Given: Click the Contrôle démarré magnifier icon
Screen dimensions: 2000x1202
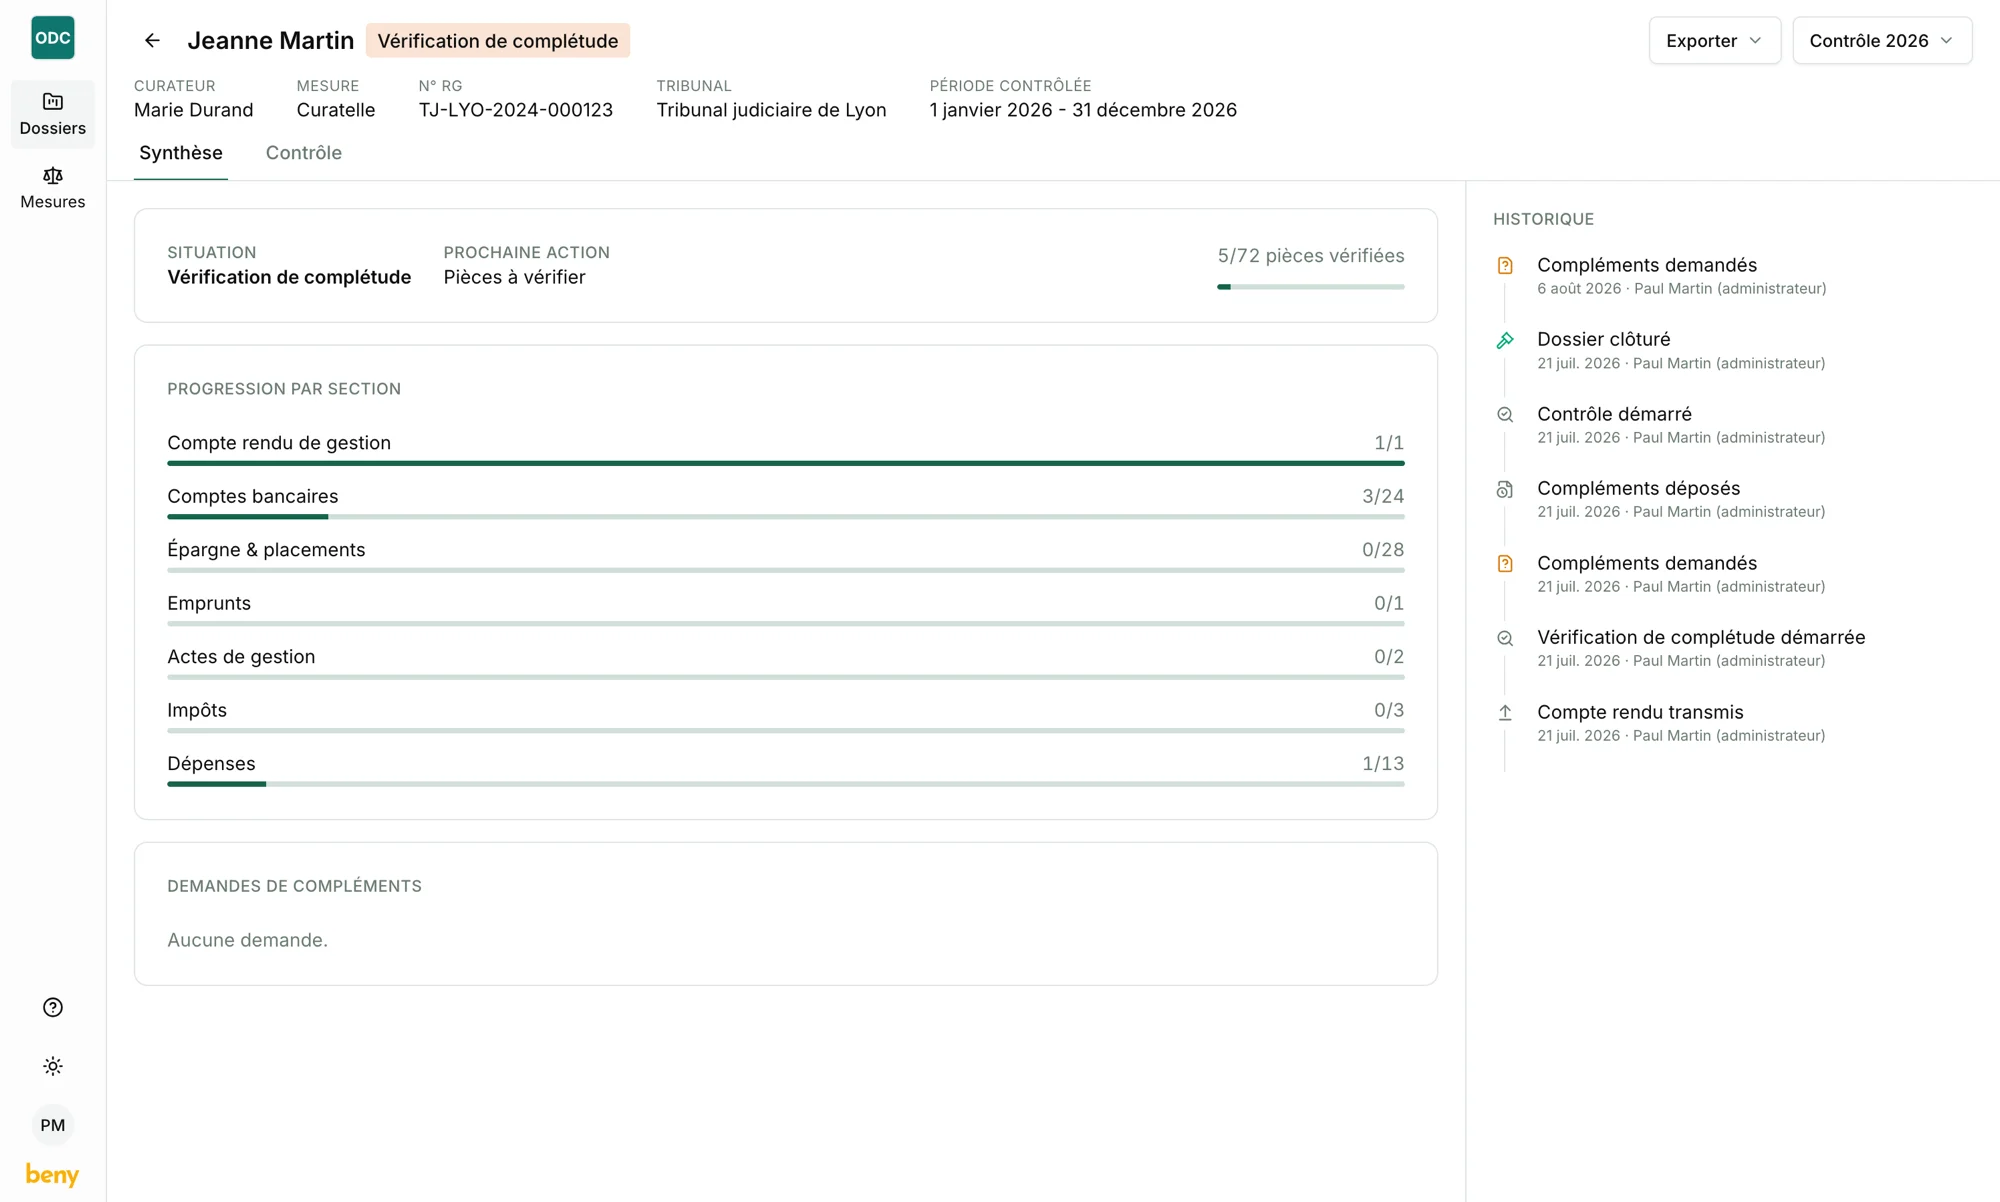Looking at the screenshot, I should point(1505,415).
